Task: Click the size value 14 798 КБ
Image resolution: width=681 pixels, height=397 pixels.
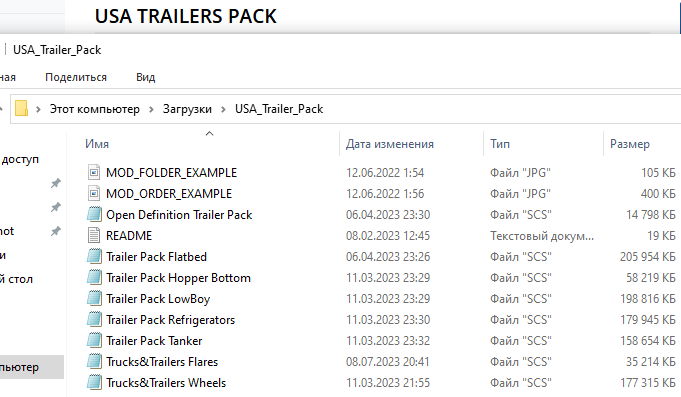Action: click(651, 215)
